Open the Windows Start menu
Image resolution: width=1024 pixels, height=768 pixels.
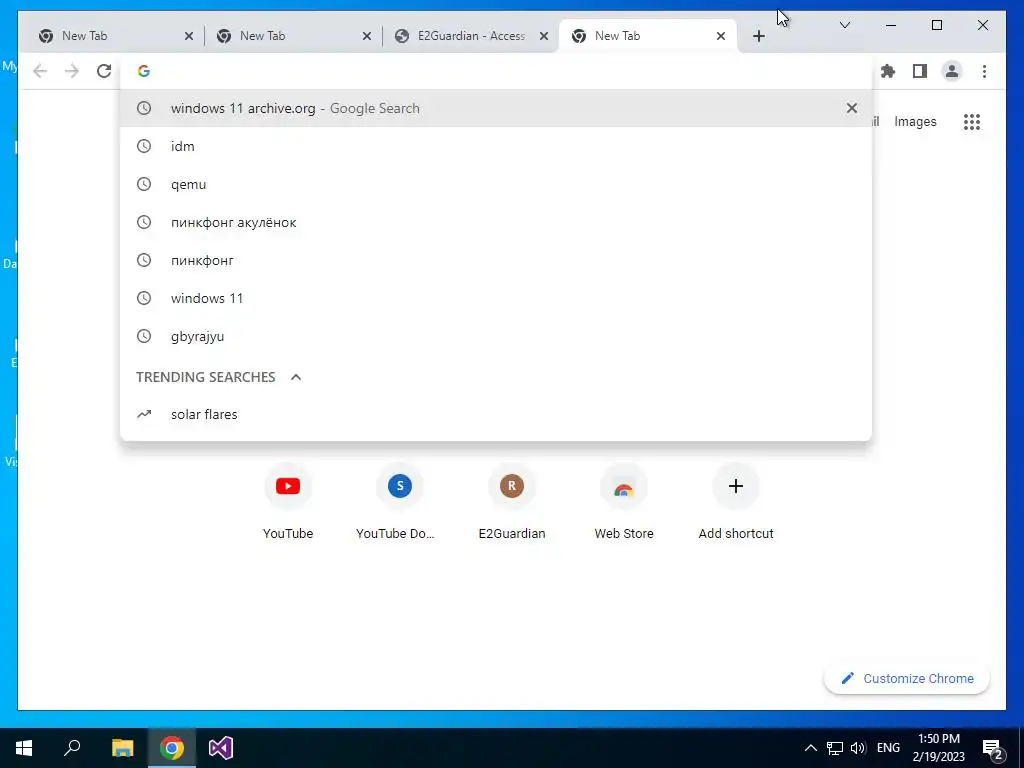[x=24, y=748]
